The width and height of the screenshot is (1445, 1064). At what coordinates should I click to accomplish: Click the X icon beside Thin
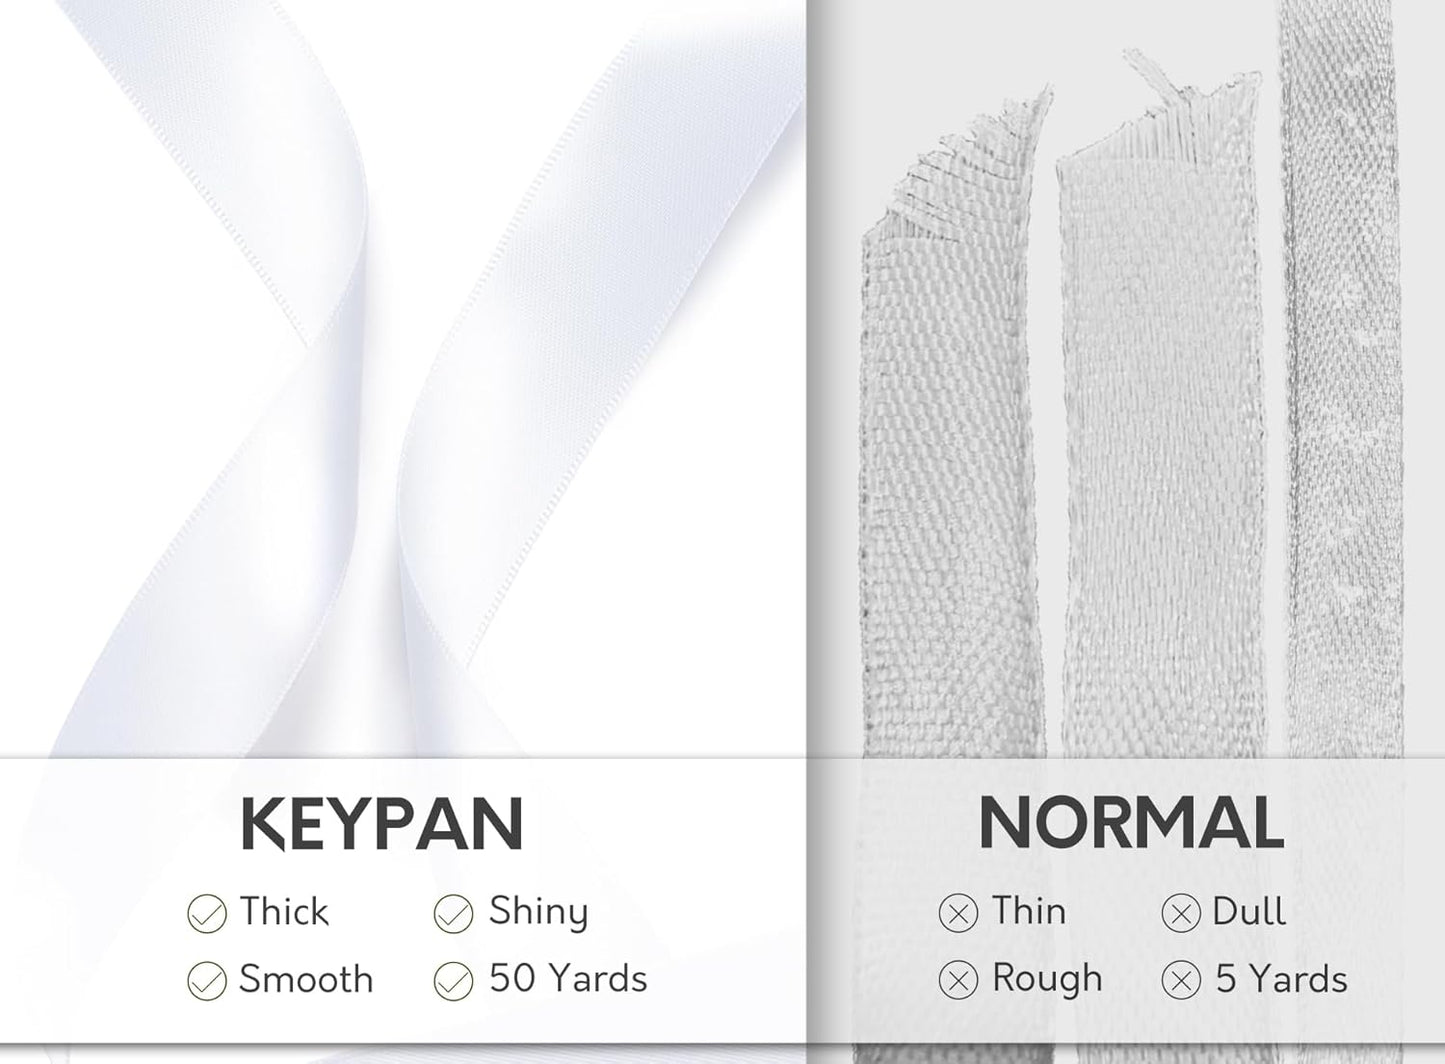click(x=958, y=913)
